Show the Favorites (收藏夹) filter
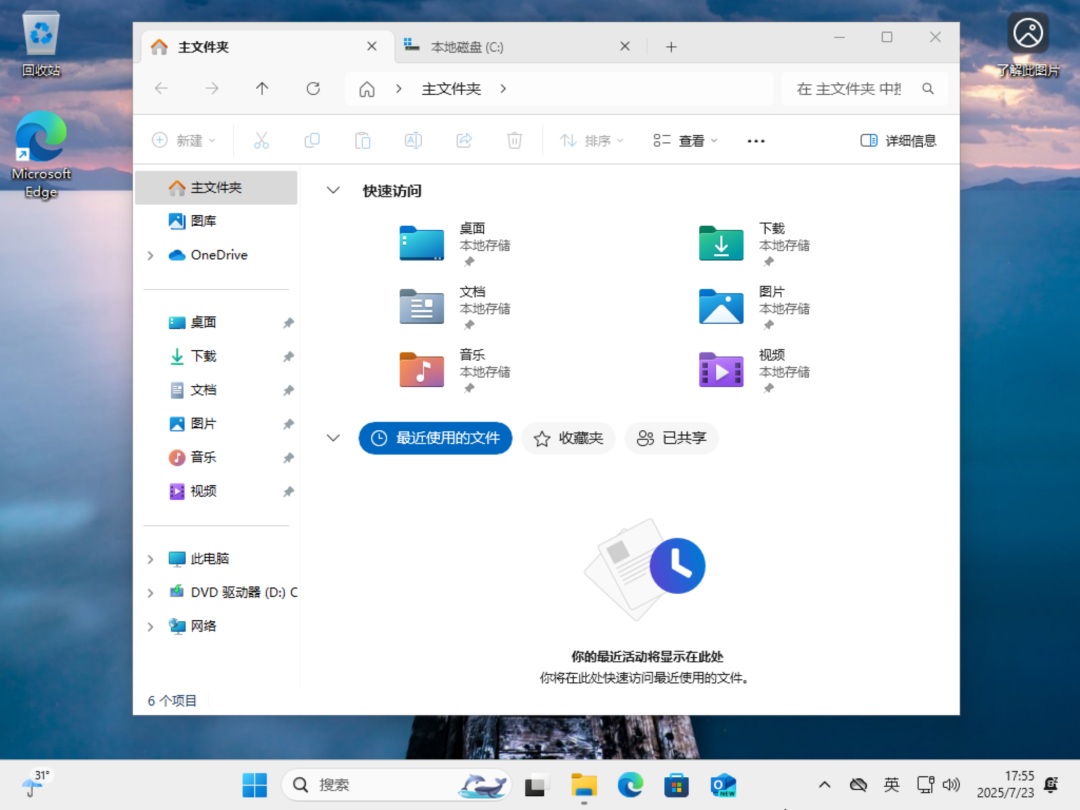Image resolution: width=1080 pixels, height=810 pixels. [568, 438]
